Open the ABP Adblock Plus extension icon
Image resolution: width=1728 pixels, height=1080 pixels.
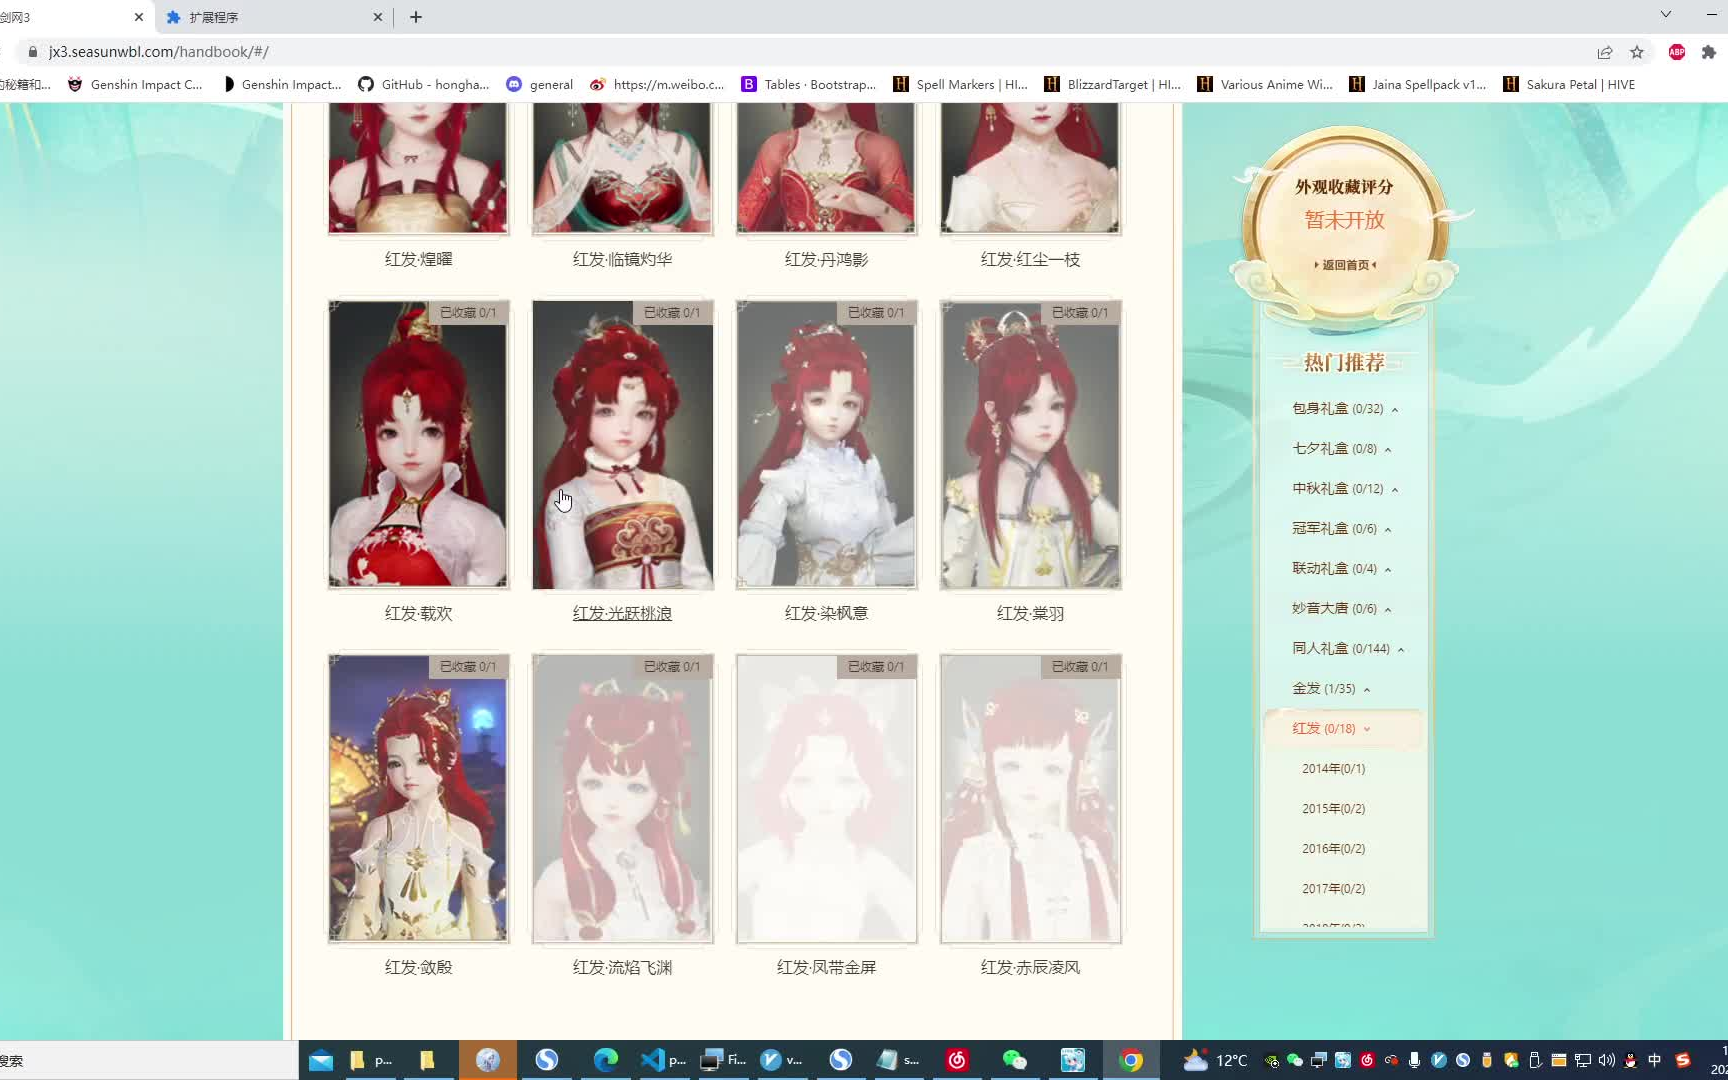tap(1677, 52)
